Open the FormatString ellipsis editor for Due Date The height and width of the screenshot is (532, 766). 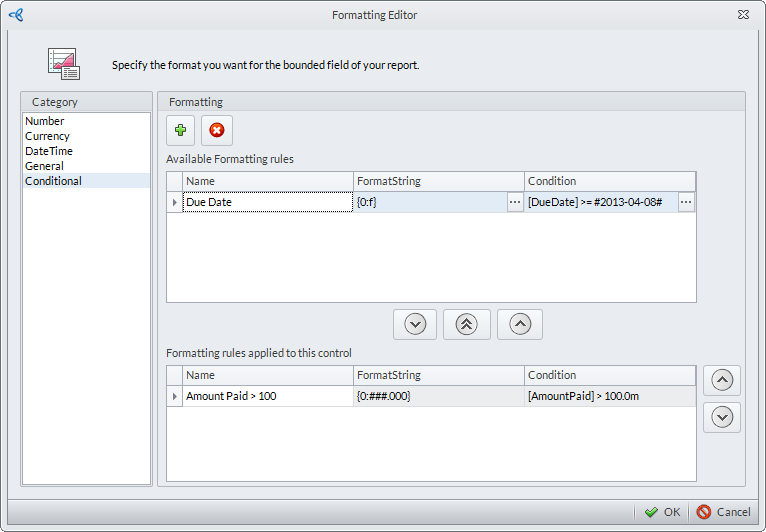pos(515,202)
